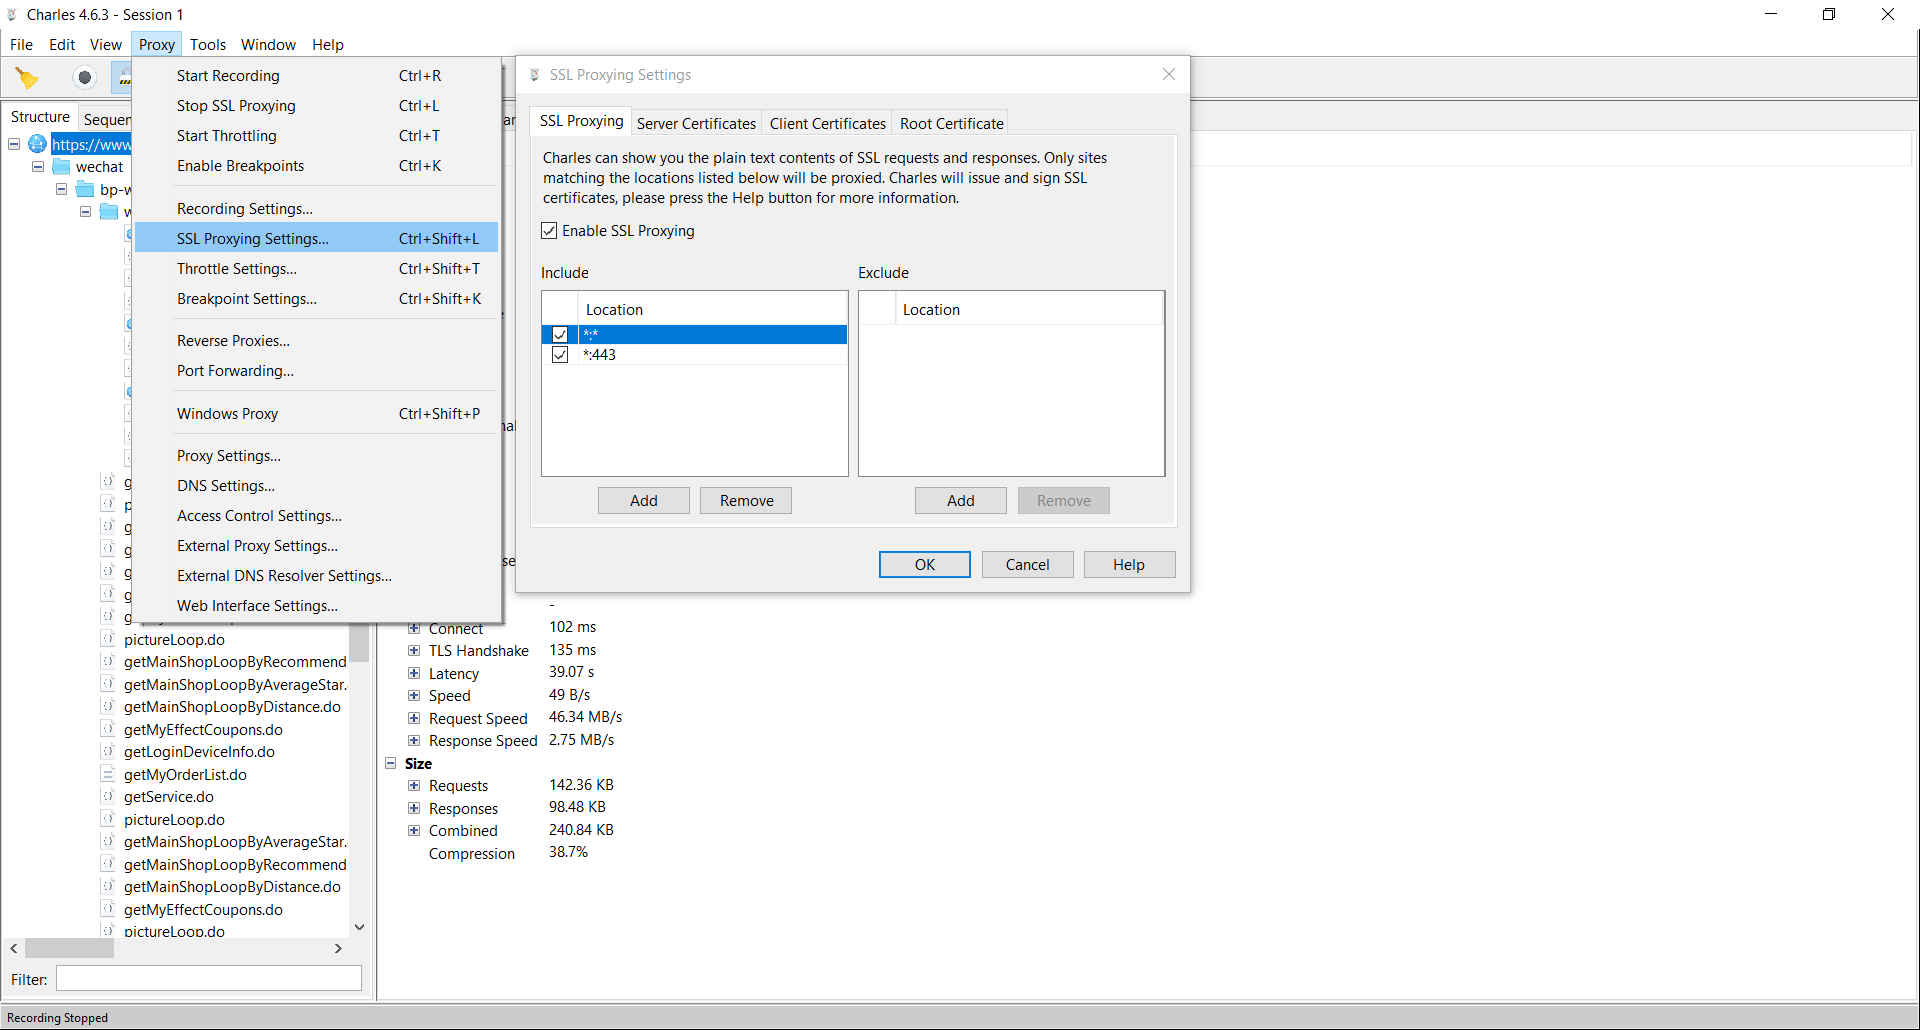Open the Tools menu
Image resolution: width=1920 pixels, height=1030 pixels.
tap(208, 45)
